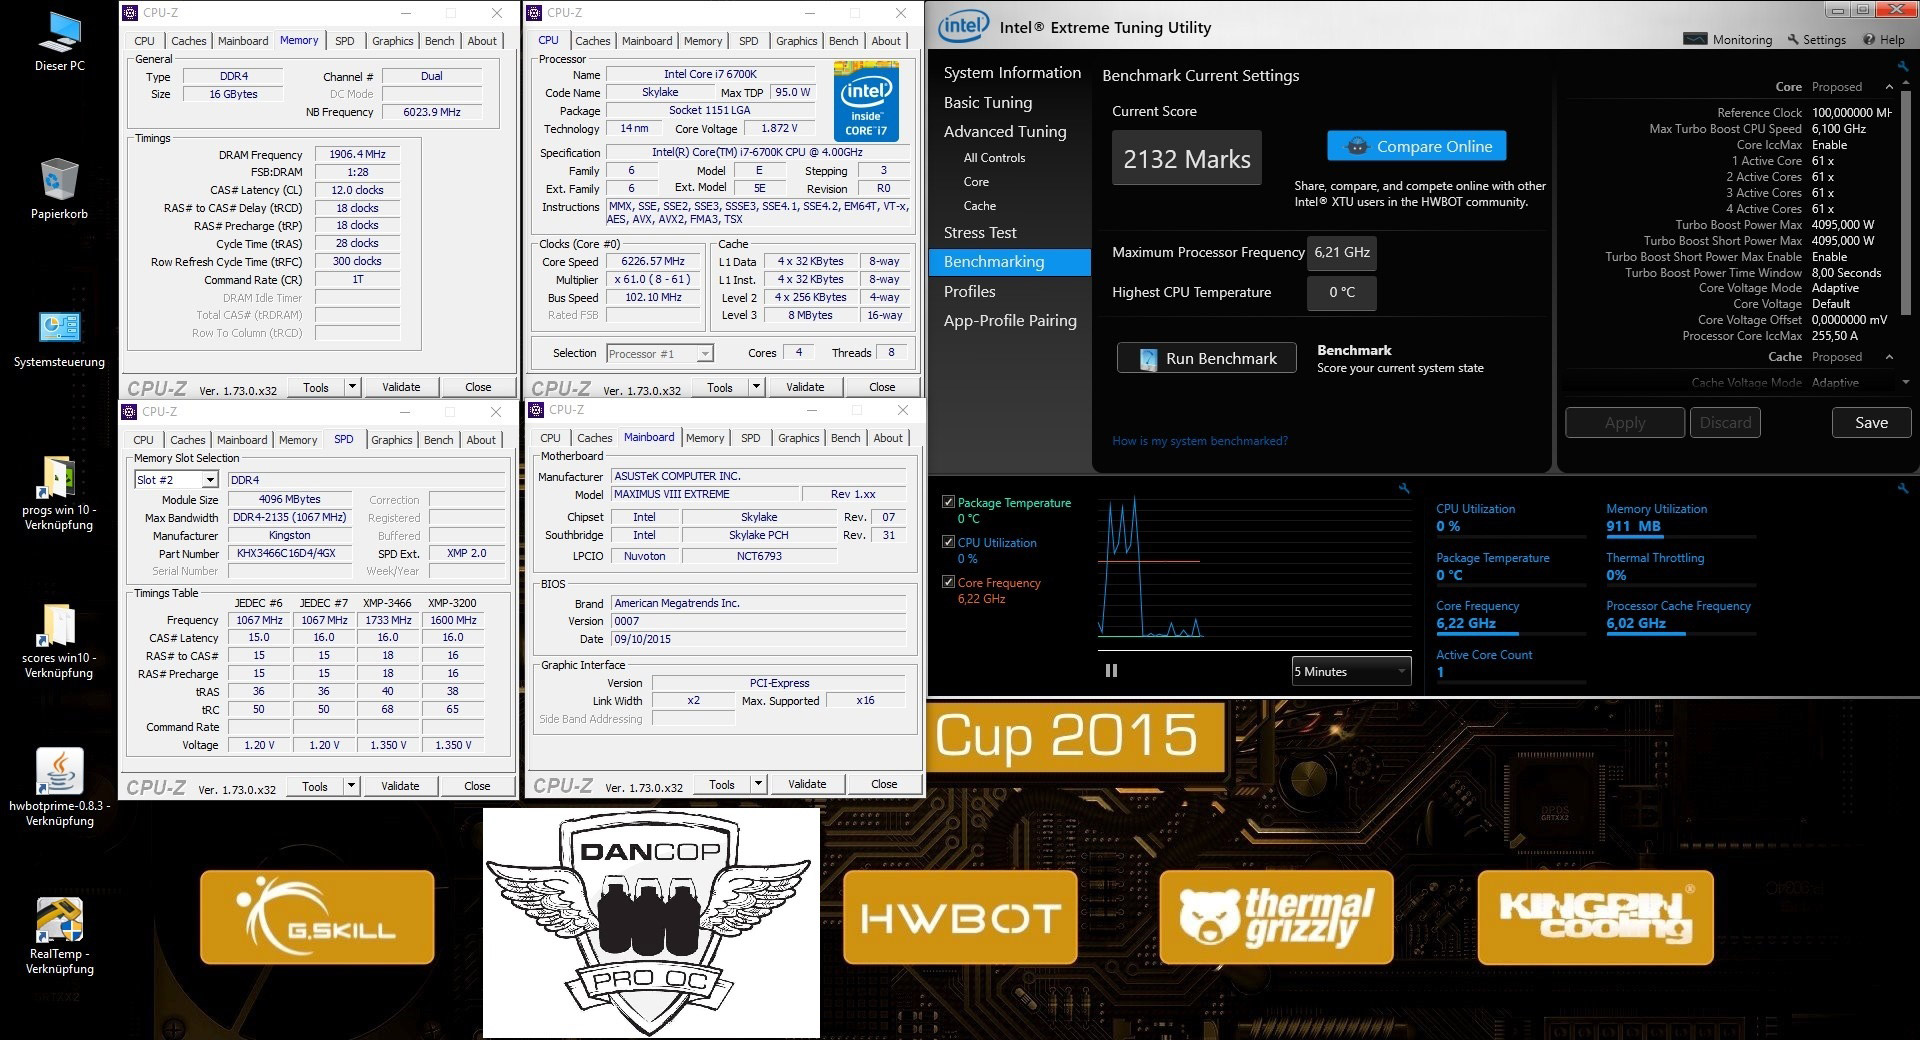Switch to Graphics tab in CPU tab CPU-Z window
The height and width of the screenshot is (1040, 1920).
[796, 41]
